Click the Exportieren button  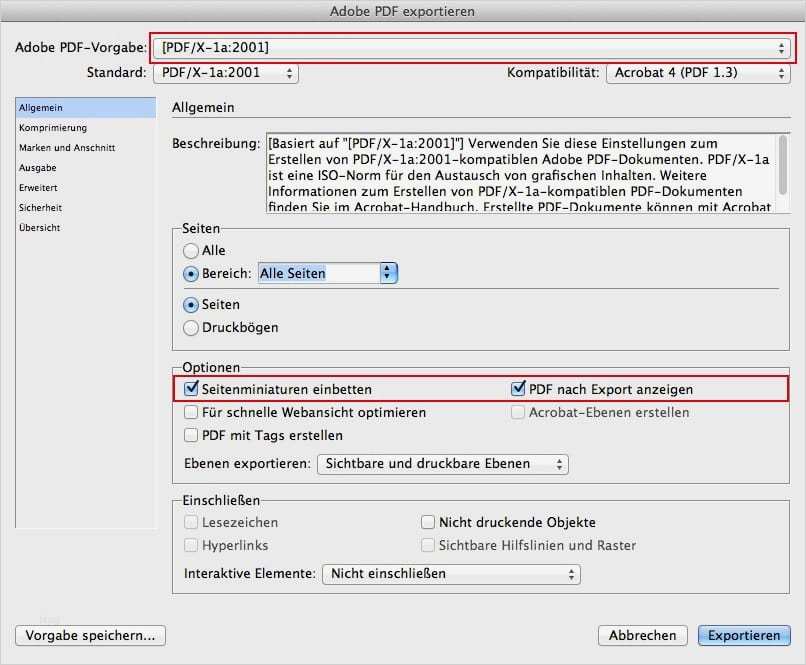(744, 636)
